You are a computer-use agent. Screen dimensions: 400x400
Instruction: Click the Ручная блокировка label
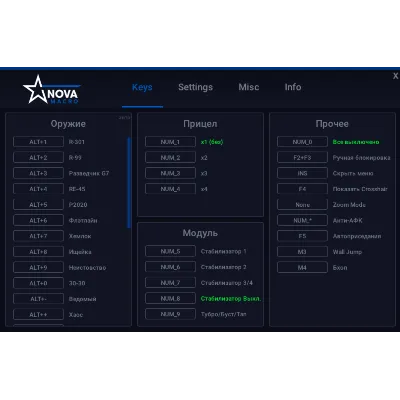361,157
